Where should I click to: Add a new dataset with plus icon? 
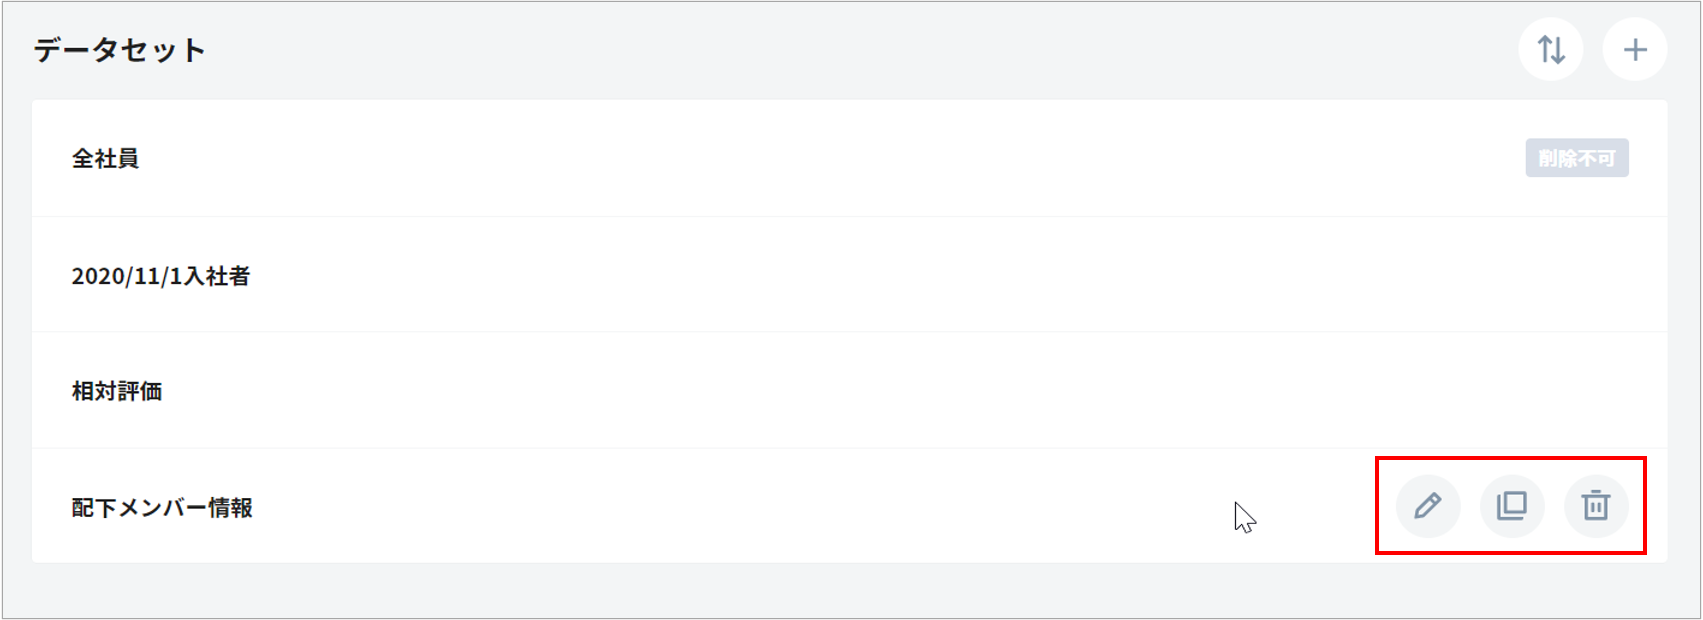(1634, 49)
